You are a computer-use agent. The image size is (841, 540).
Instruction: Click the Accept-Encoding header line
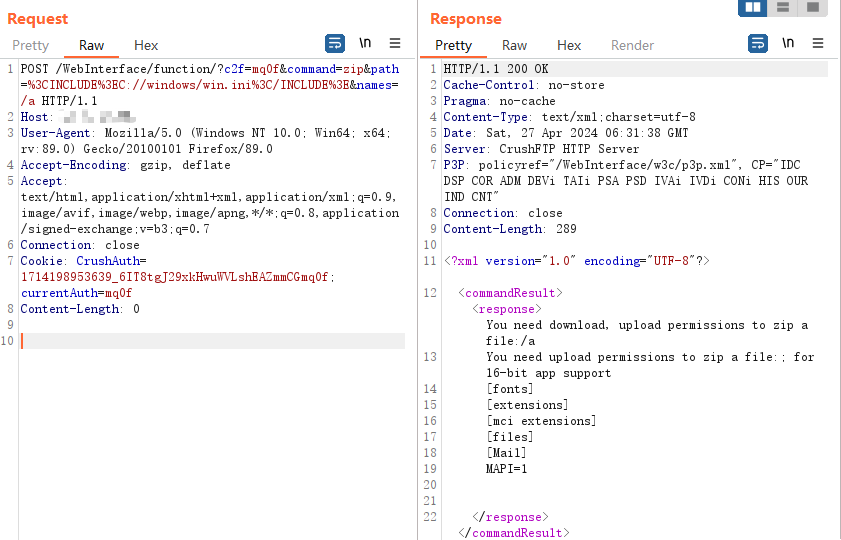[126, 165]
